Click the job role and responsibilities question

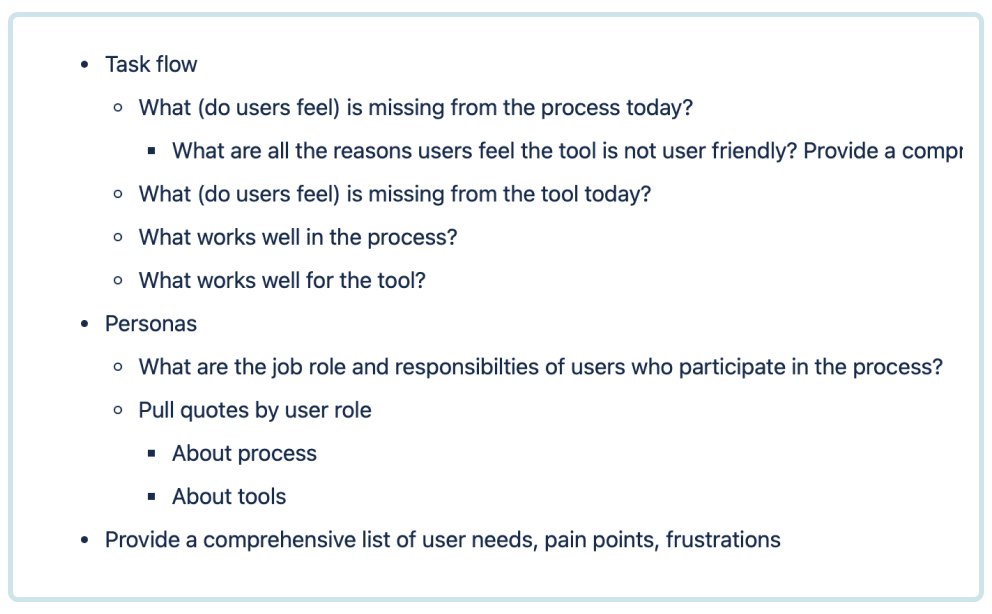pyautogui.click(x=541, y=367)
